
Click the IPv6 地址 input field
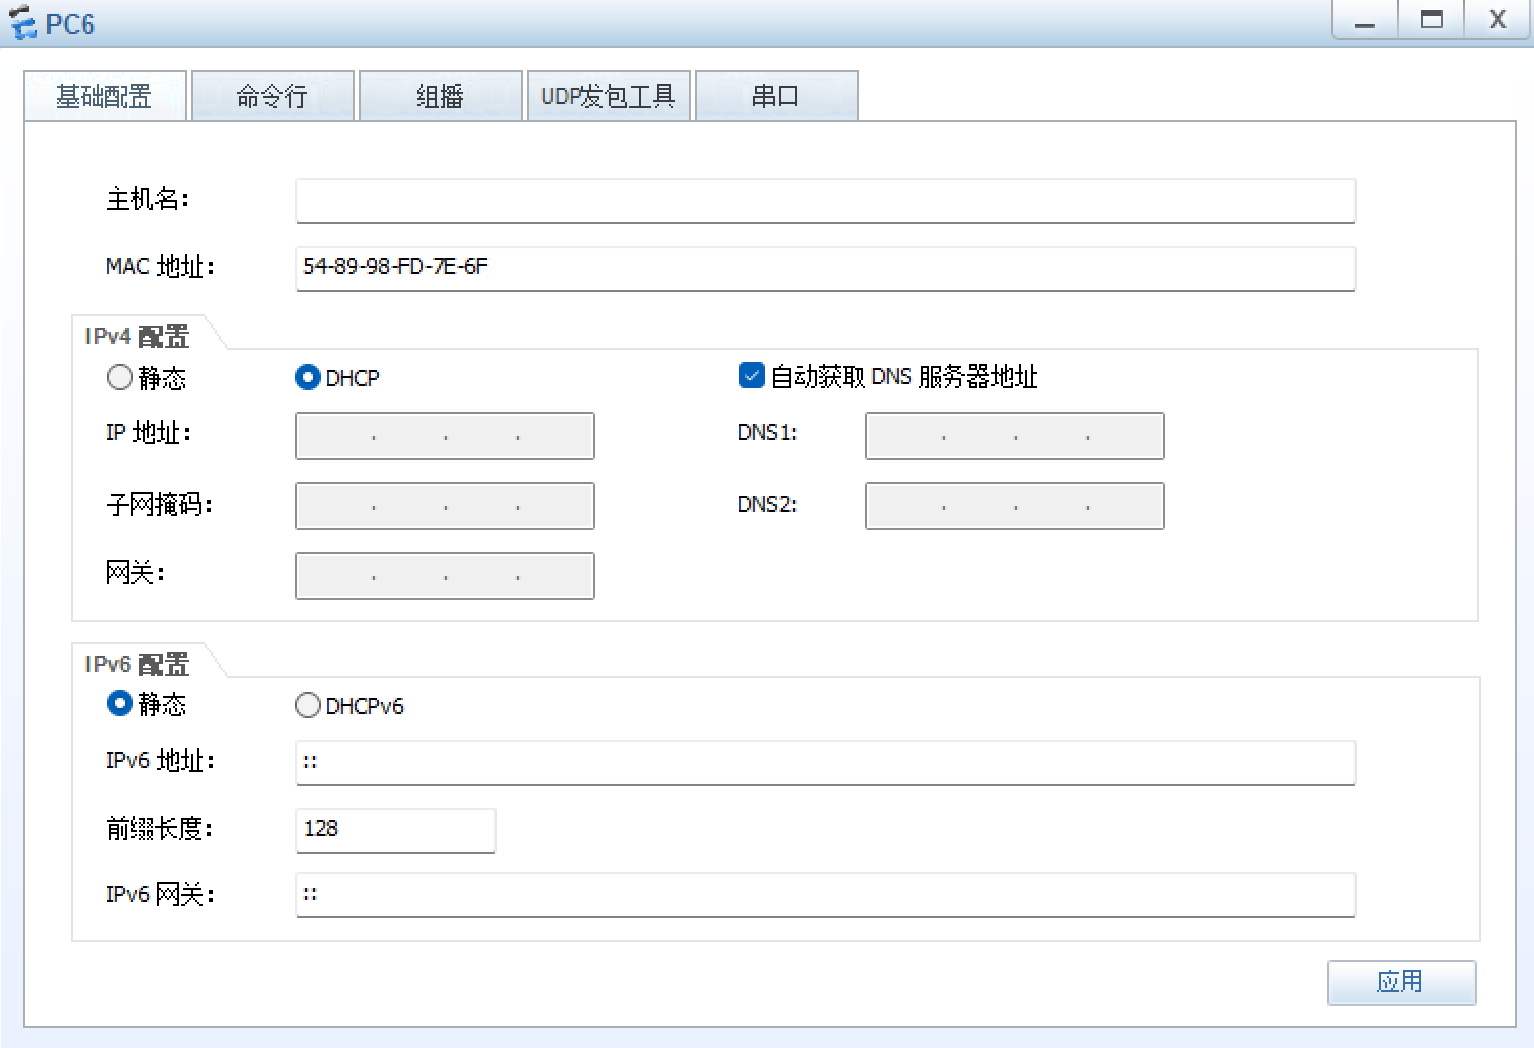[824, 762]
